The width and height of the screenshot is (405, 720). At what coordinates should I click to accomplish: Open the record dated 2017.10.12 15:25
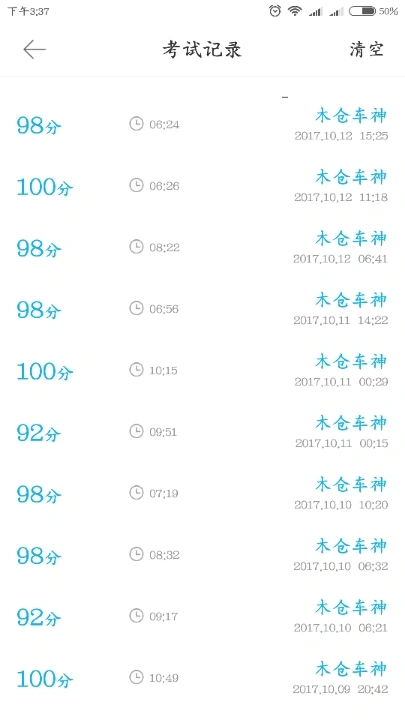coord(202,124)
